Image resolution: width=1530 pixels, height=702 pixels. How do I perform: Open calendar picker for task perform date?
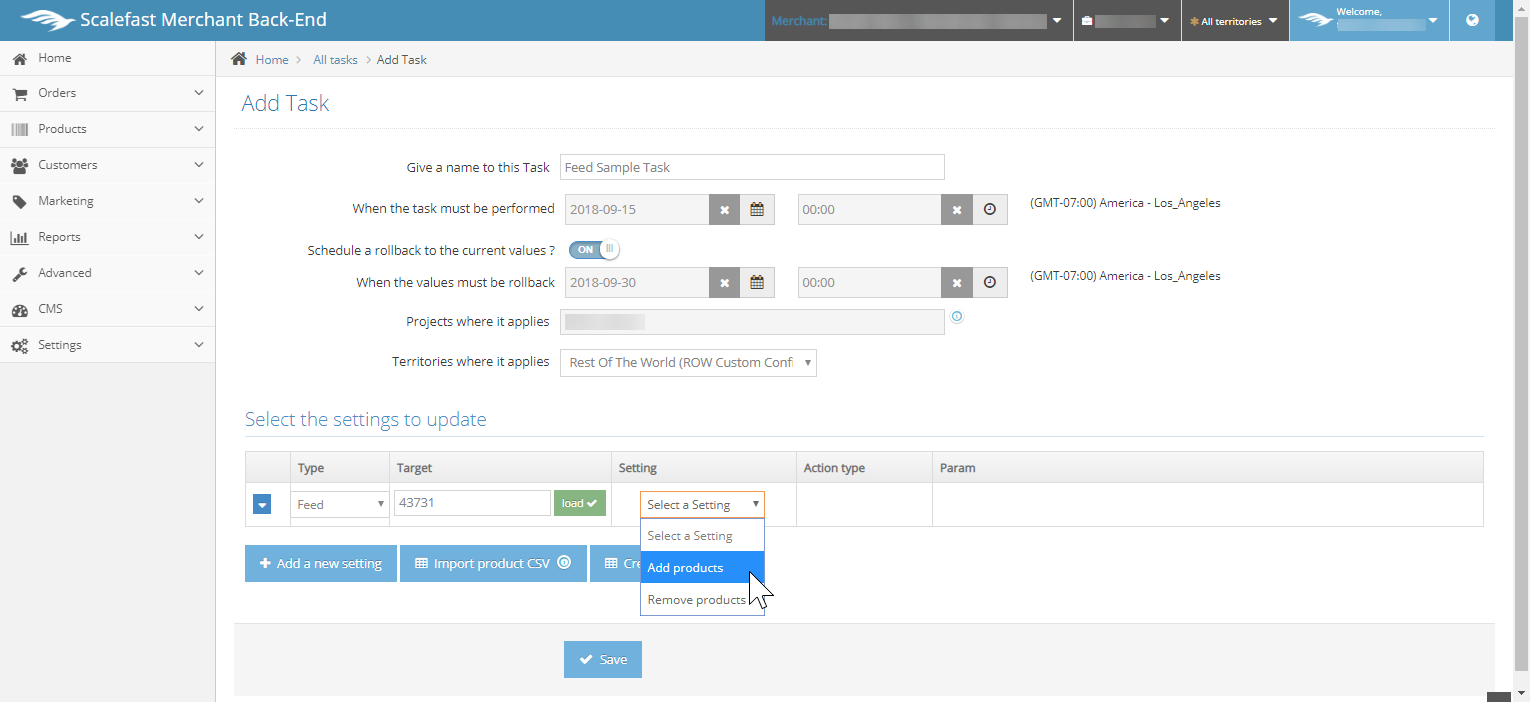coord(757,210)
